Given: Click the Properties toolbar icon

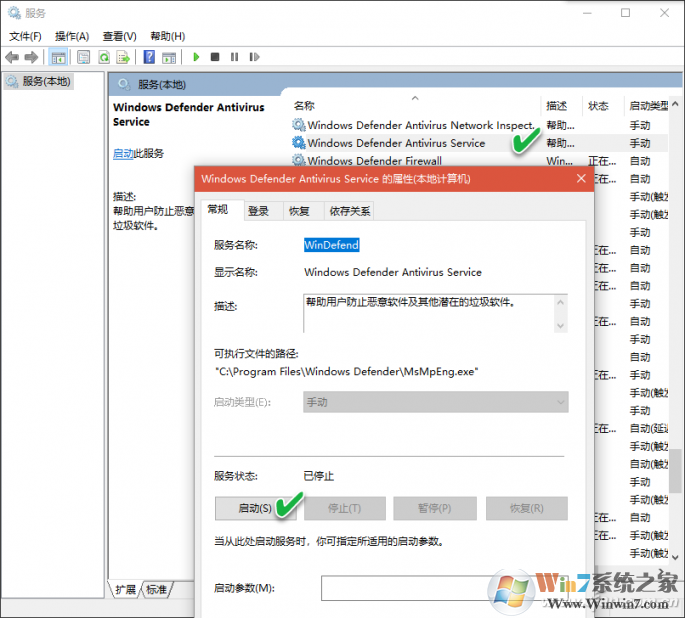Looking at the screenshot, I should 83,57.
